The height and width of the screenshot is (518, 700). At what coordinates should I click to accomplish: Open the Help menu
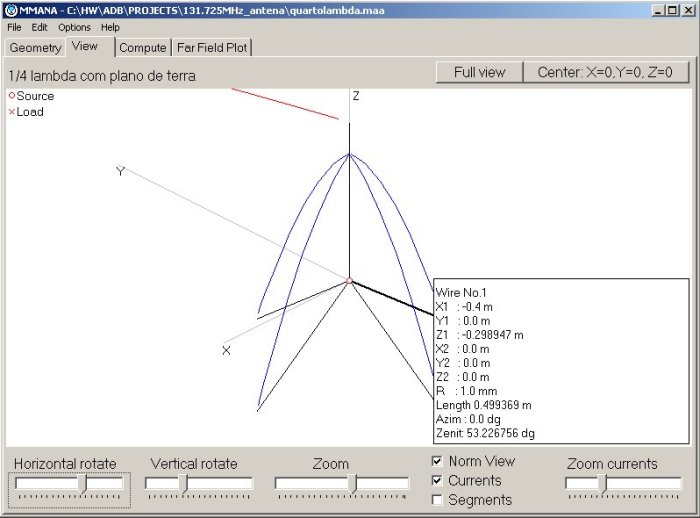(x=110, y=28)
